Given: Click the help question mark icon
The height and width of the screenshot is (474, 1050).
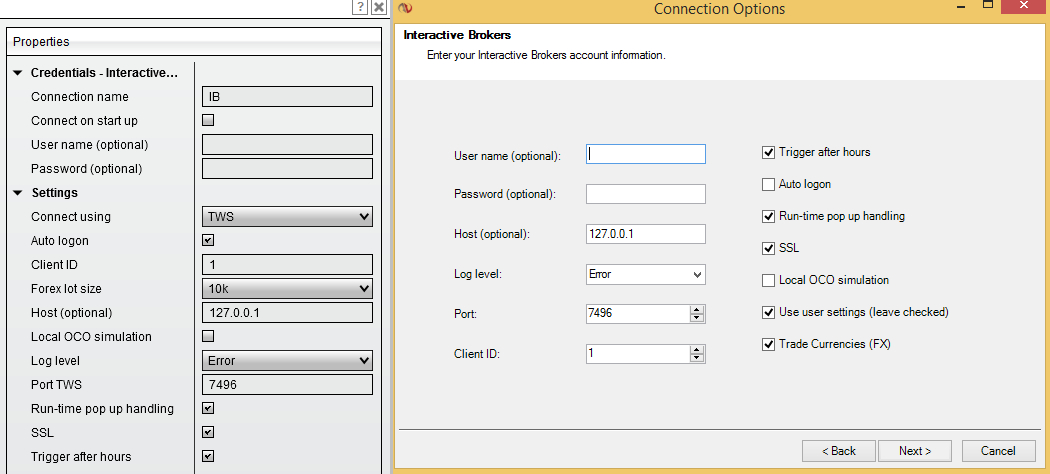Looking at the screenshot, I should pos(360,7).
